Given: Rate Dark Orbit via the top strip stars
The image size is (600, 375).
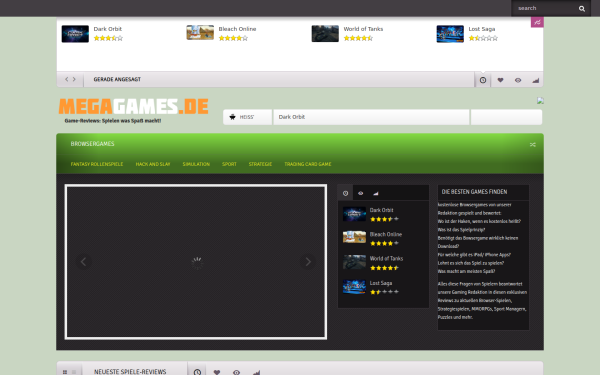Looking at the screenshot, I should pyautogui.click(x=108, y=38).
